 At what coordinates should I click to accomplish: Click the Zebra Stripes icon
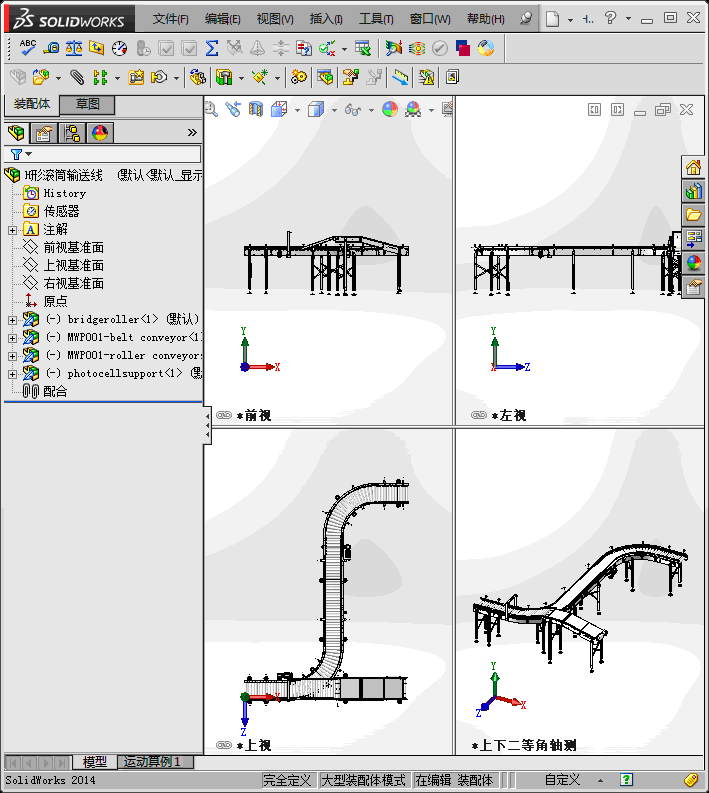point(417,48)
